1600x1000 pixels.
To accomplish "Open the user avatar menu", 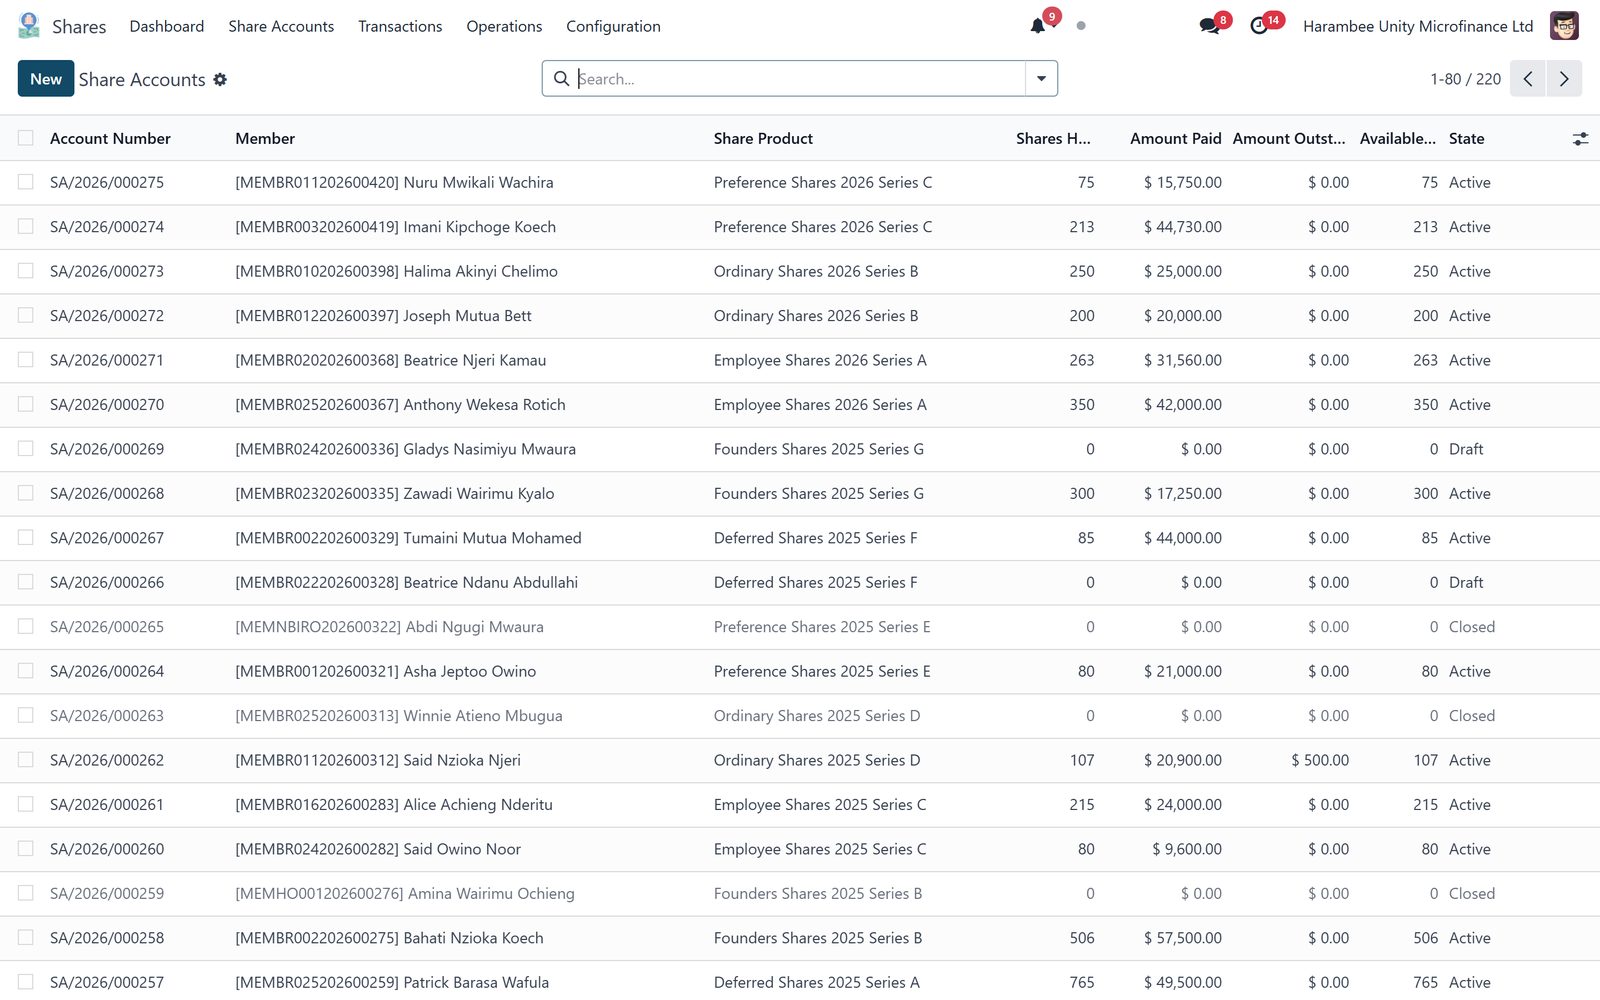I will [x=1564, y=26].
